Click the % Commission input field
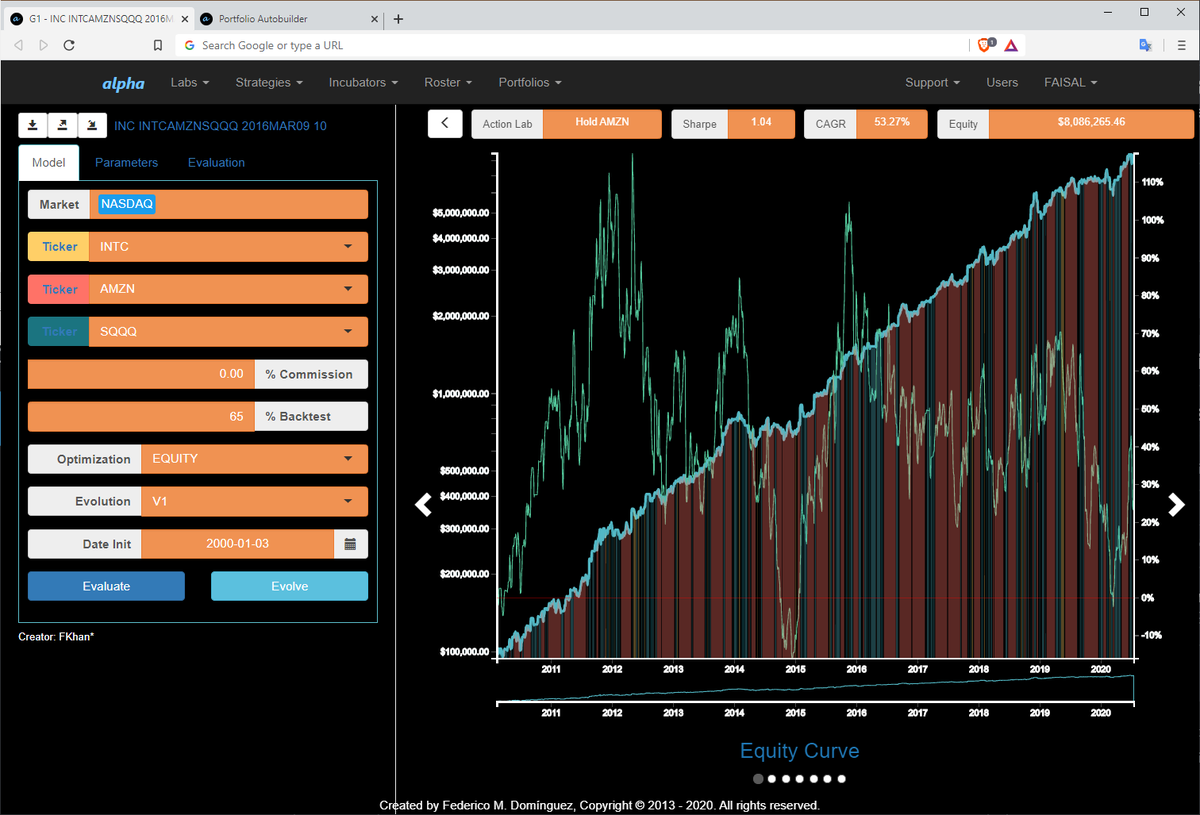The height and width of the screenshot is (815, 1200). pyautogui.click(x=141, y=374)
